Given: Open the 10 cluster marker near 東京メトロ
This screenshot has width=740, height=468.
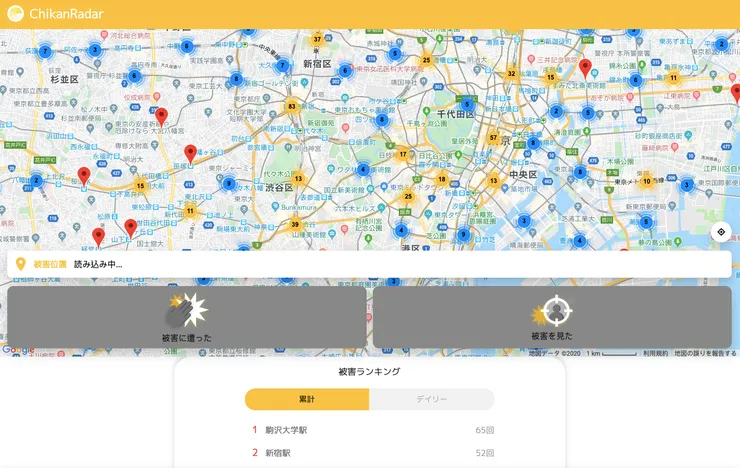Looking at the screenshot, I should click(647, 181).
